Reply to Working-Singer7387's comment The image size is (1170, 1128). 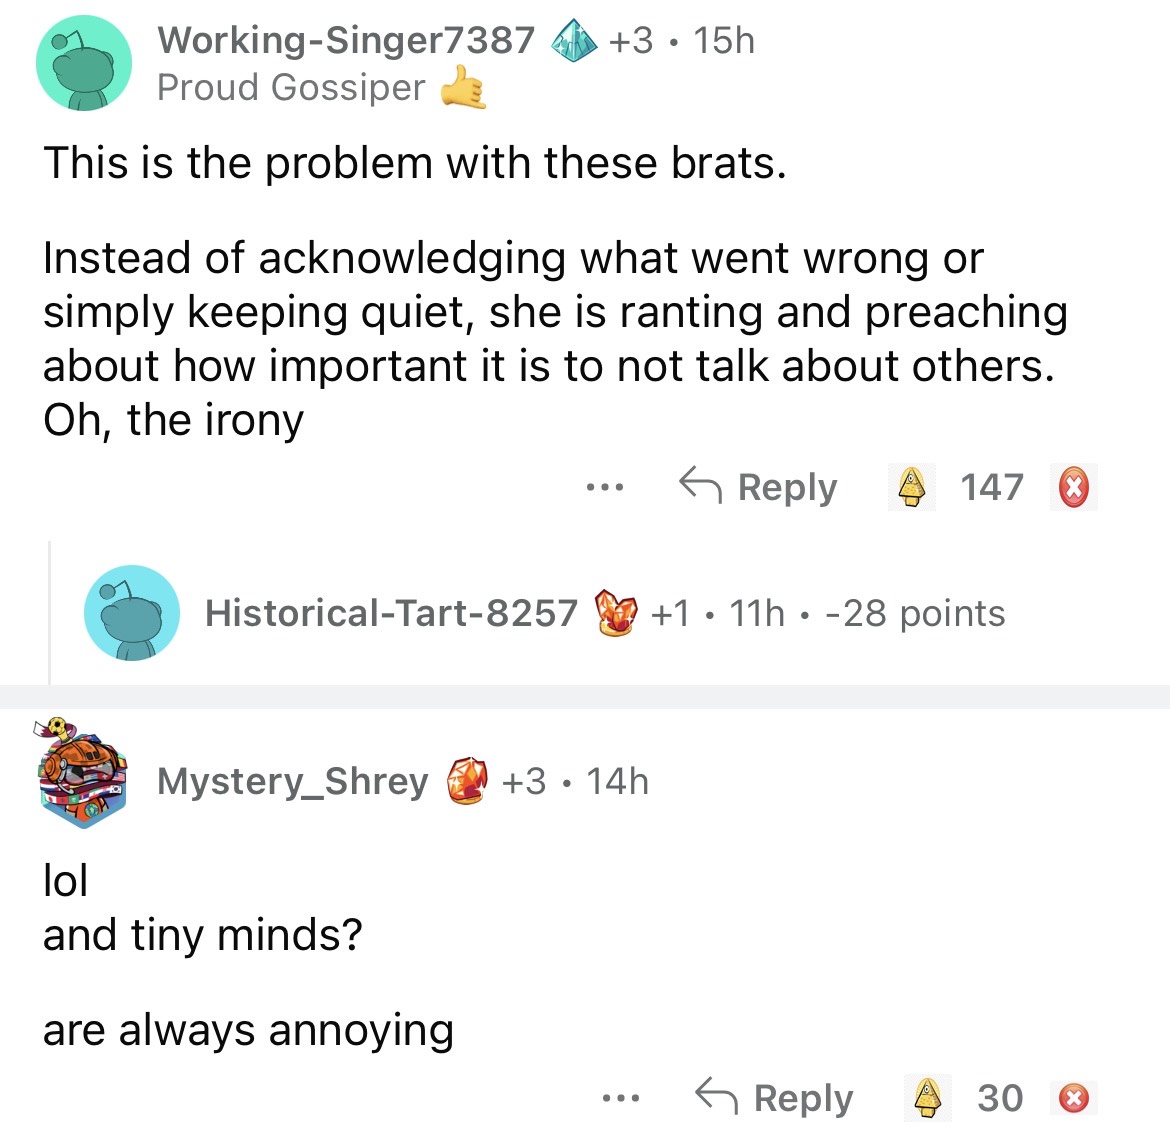tap(758, 487)
